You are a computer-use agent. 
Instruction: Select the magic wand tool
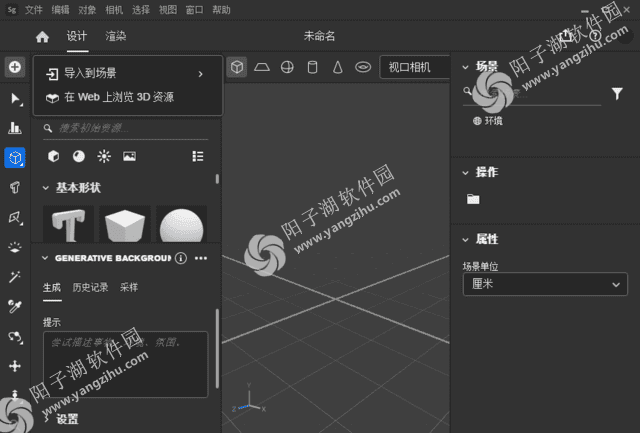point(15,277)
